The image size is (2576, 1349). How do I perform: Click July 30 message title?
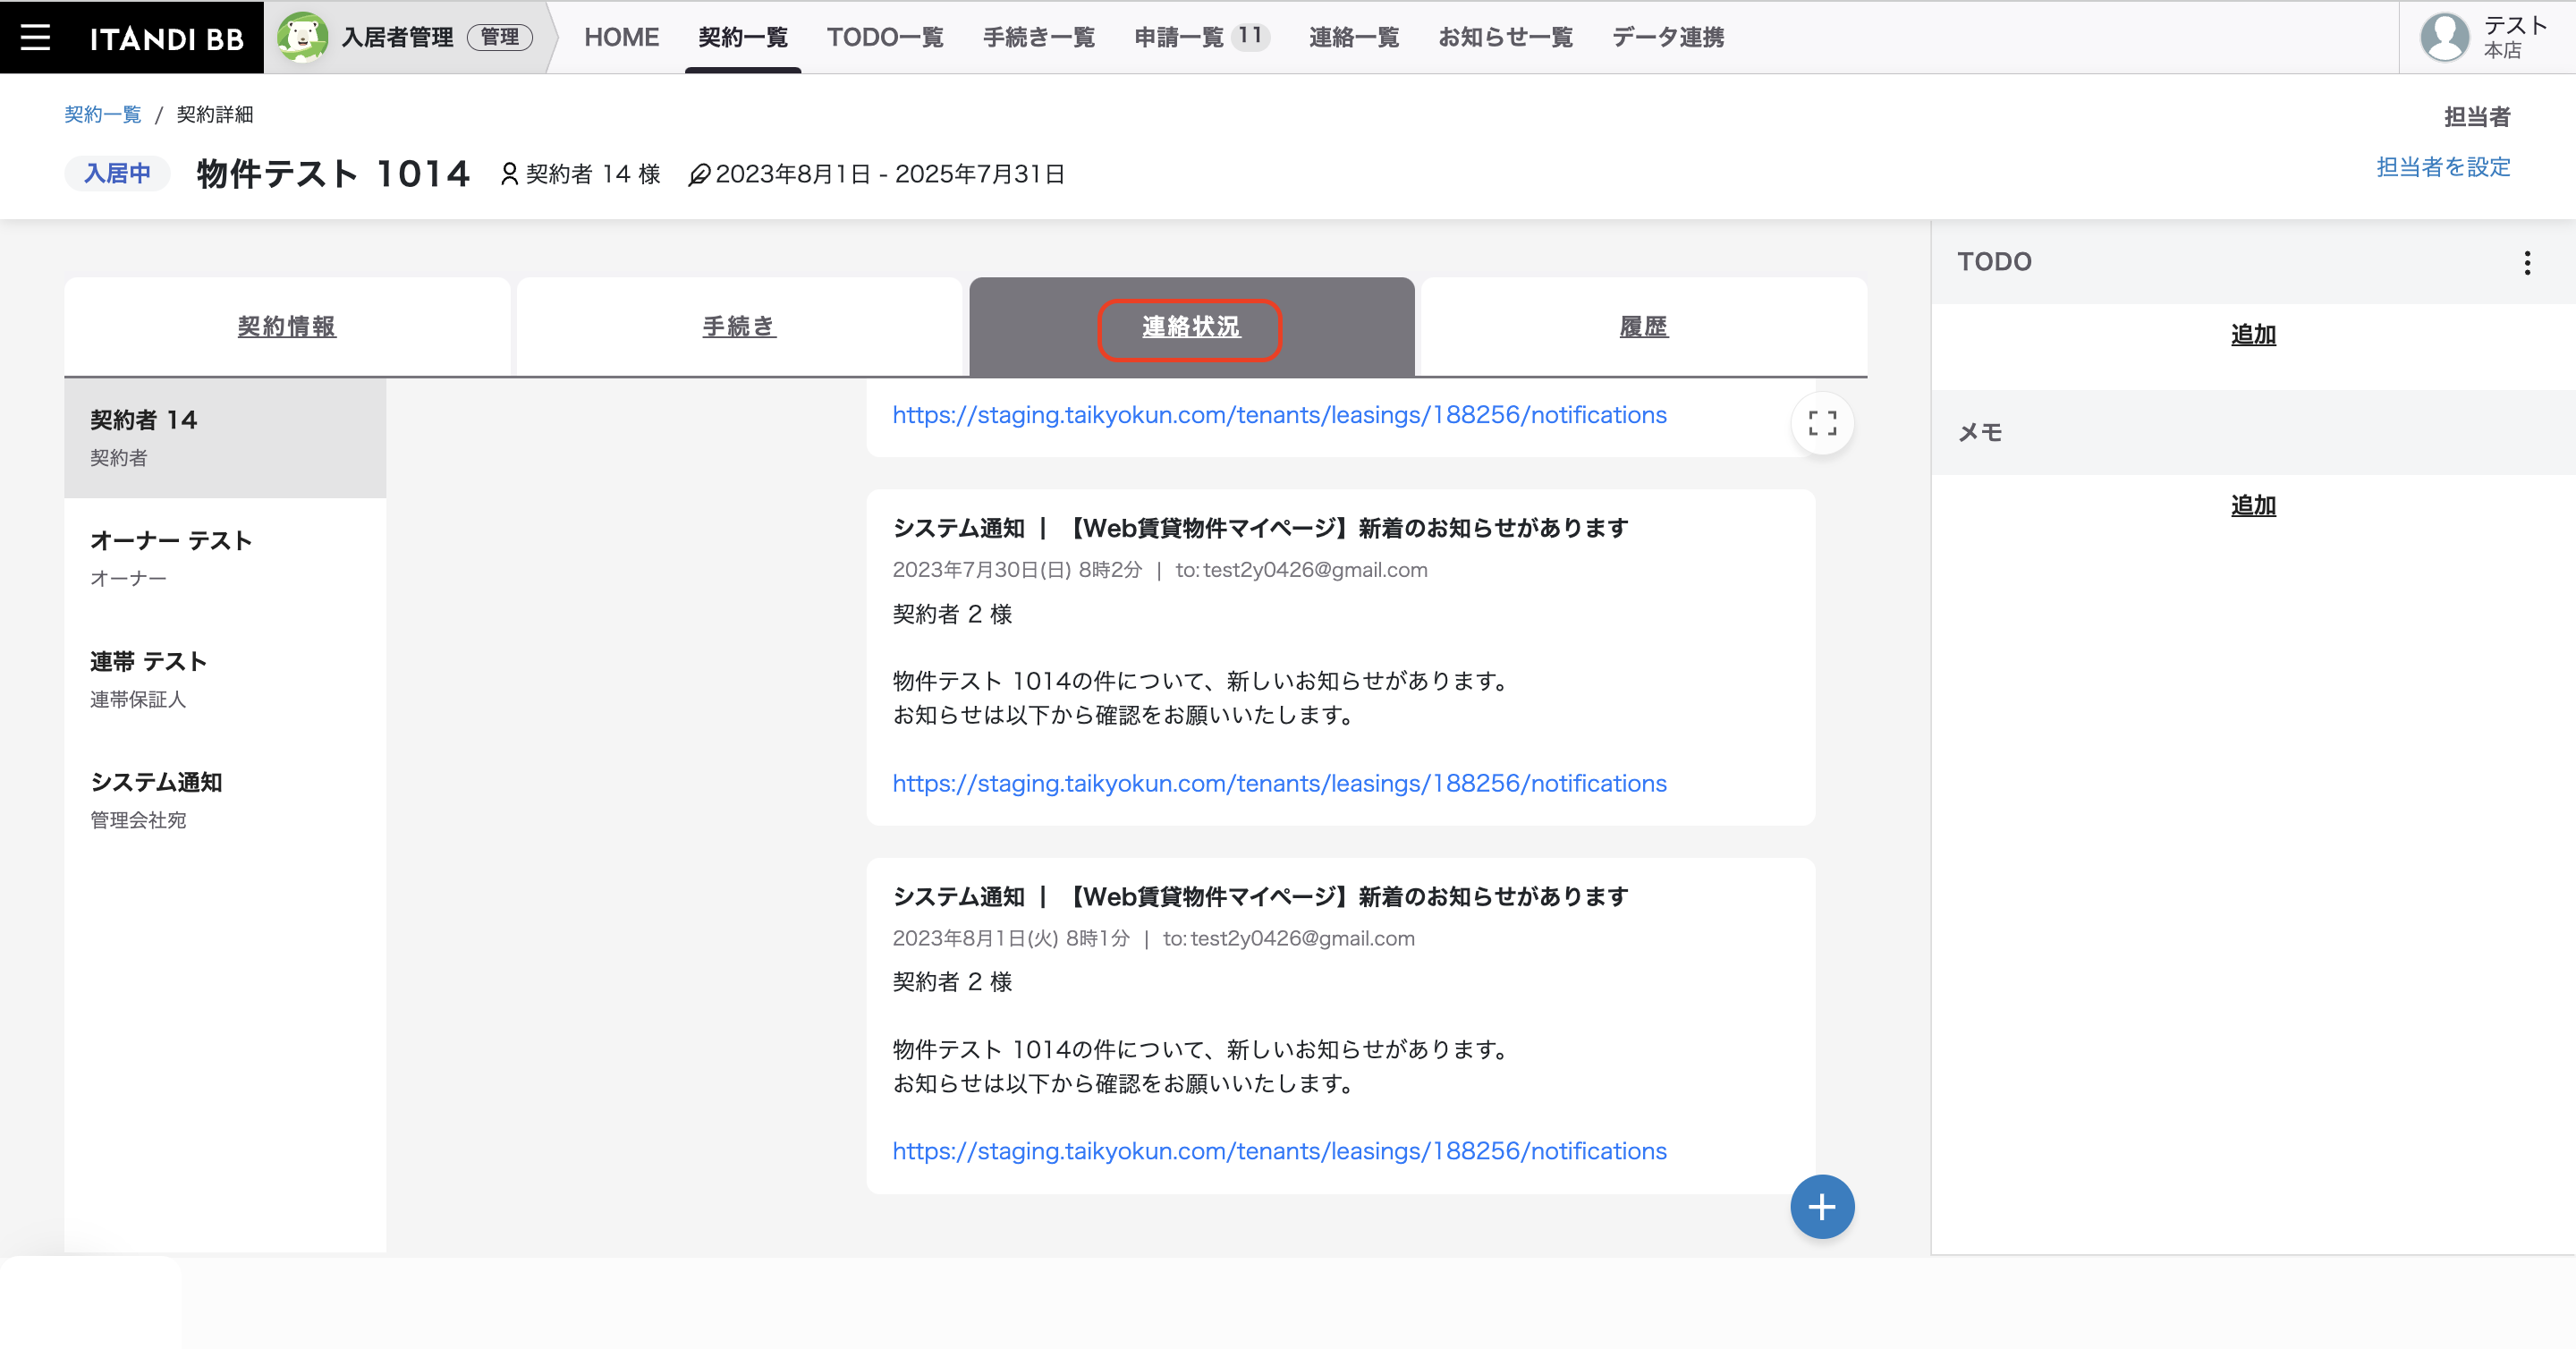1260,528
